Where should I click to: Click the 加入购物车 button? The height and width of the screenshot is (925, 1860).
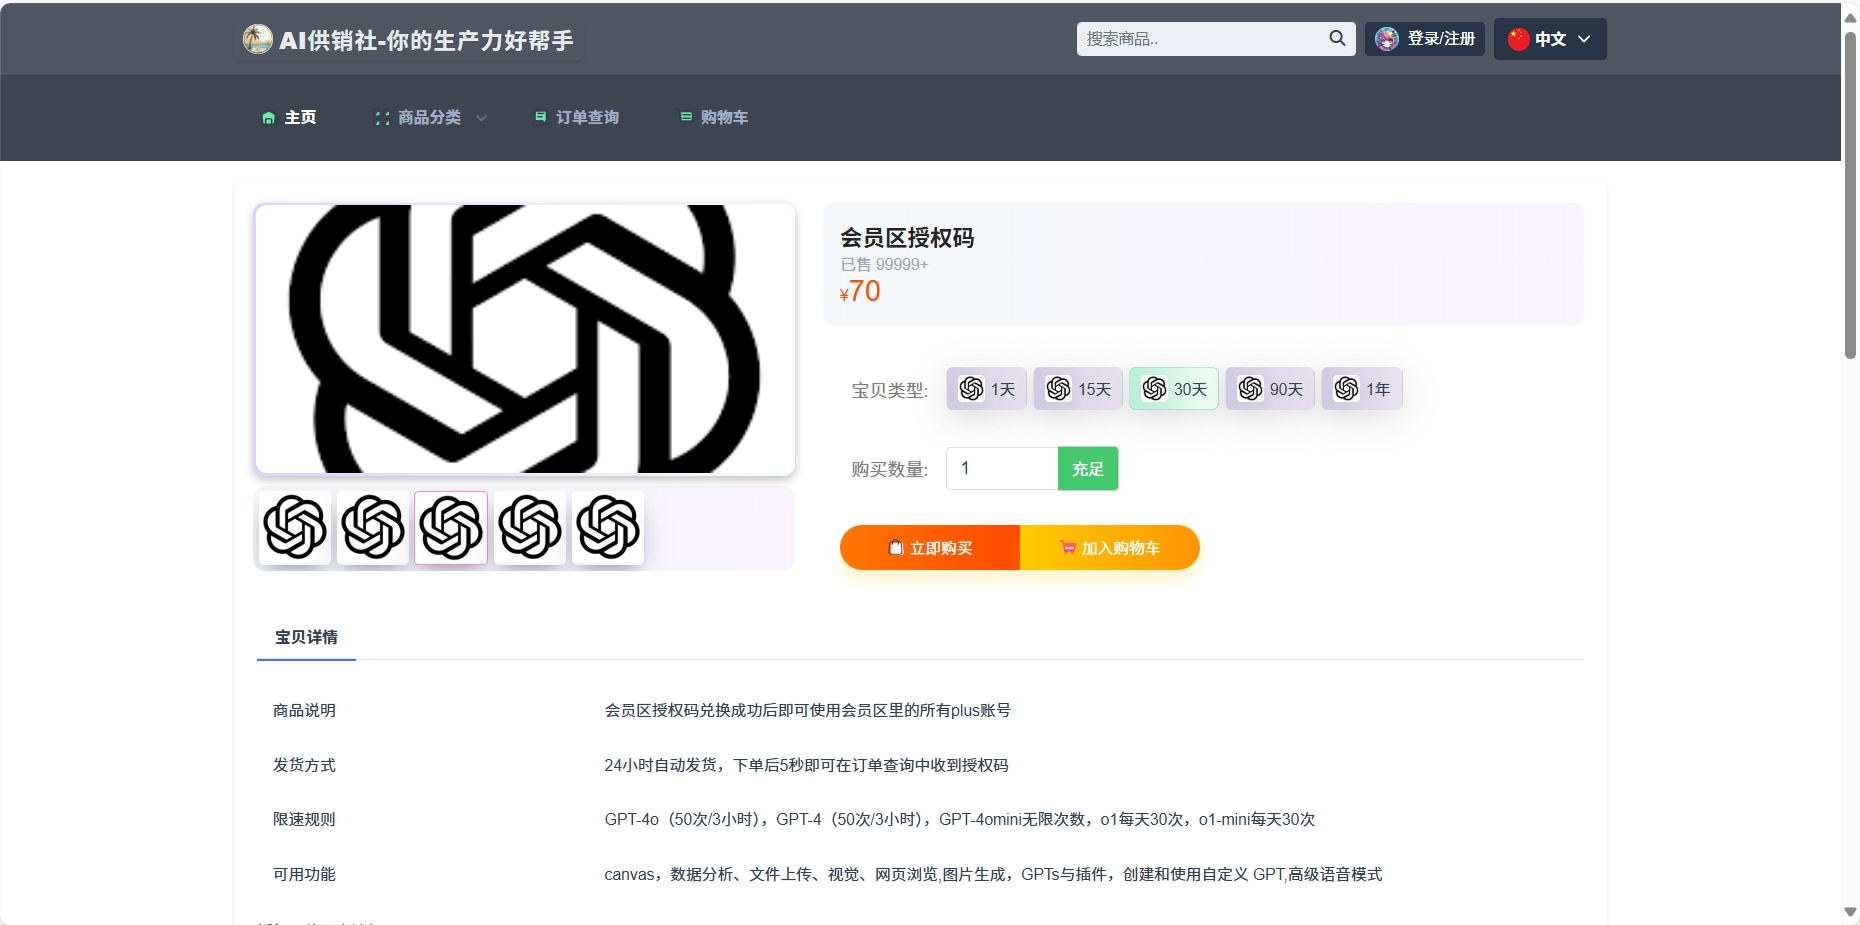tap(1110, 548)
